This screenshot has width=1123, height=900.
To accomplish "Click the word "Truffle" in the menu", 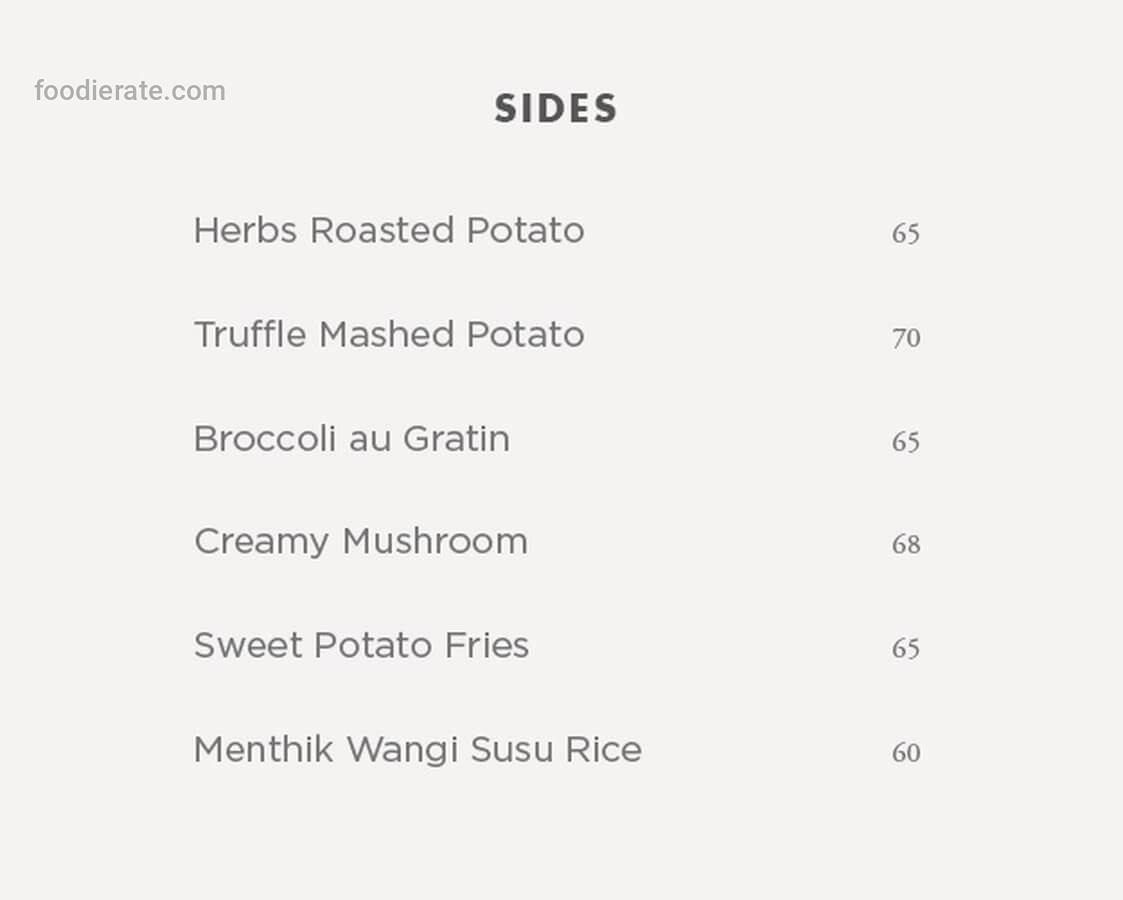I will click(x=250, y=335).
